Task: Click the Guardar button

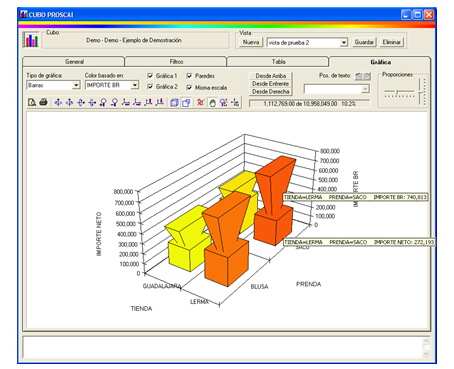Action: tap(364, 42)
